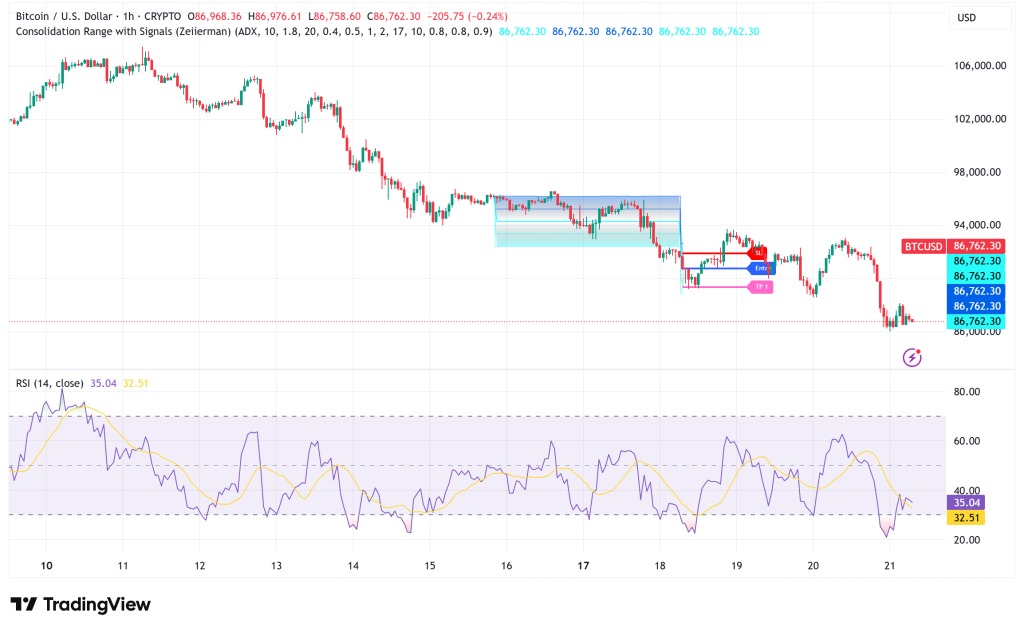Open the USD currency dropdown
This screenshot has height=631, width=1024.
click(x=967, y=18)
